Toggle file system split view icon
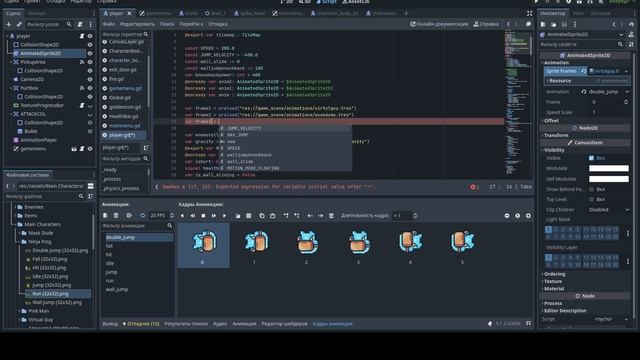 91,186
